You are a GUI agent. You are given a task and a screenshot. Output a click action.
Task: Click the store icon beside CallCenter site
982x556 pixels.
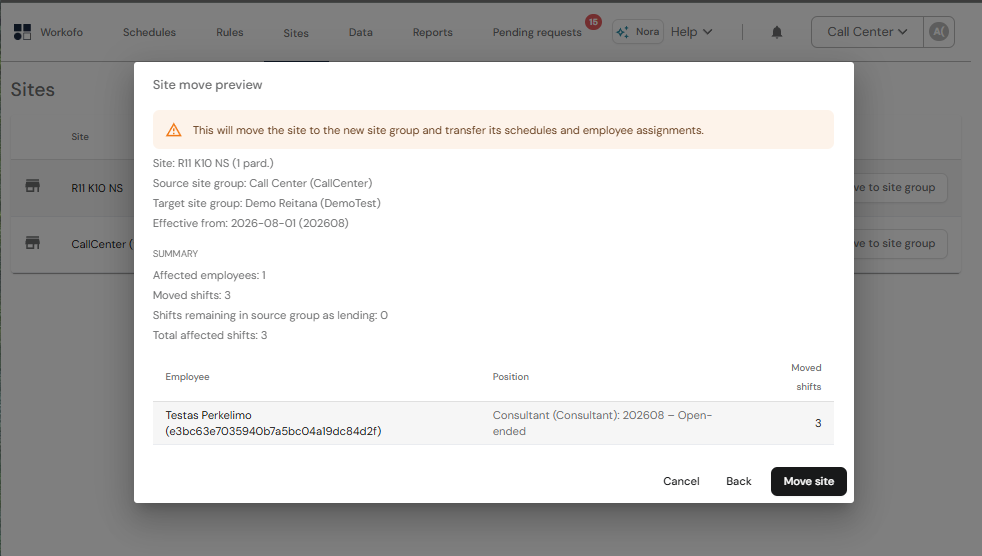pyautogui.click(x=33, y=243)
